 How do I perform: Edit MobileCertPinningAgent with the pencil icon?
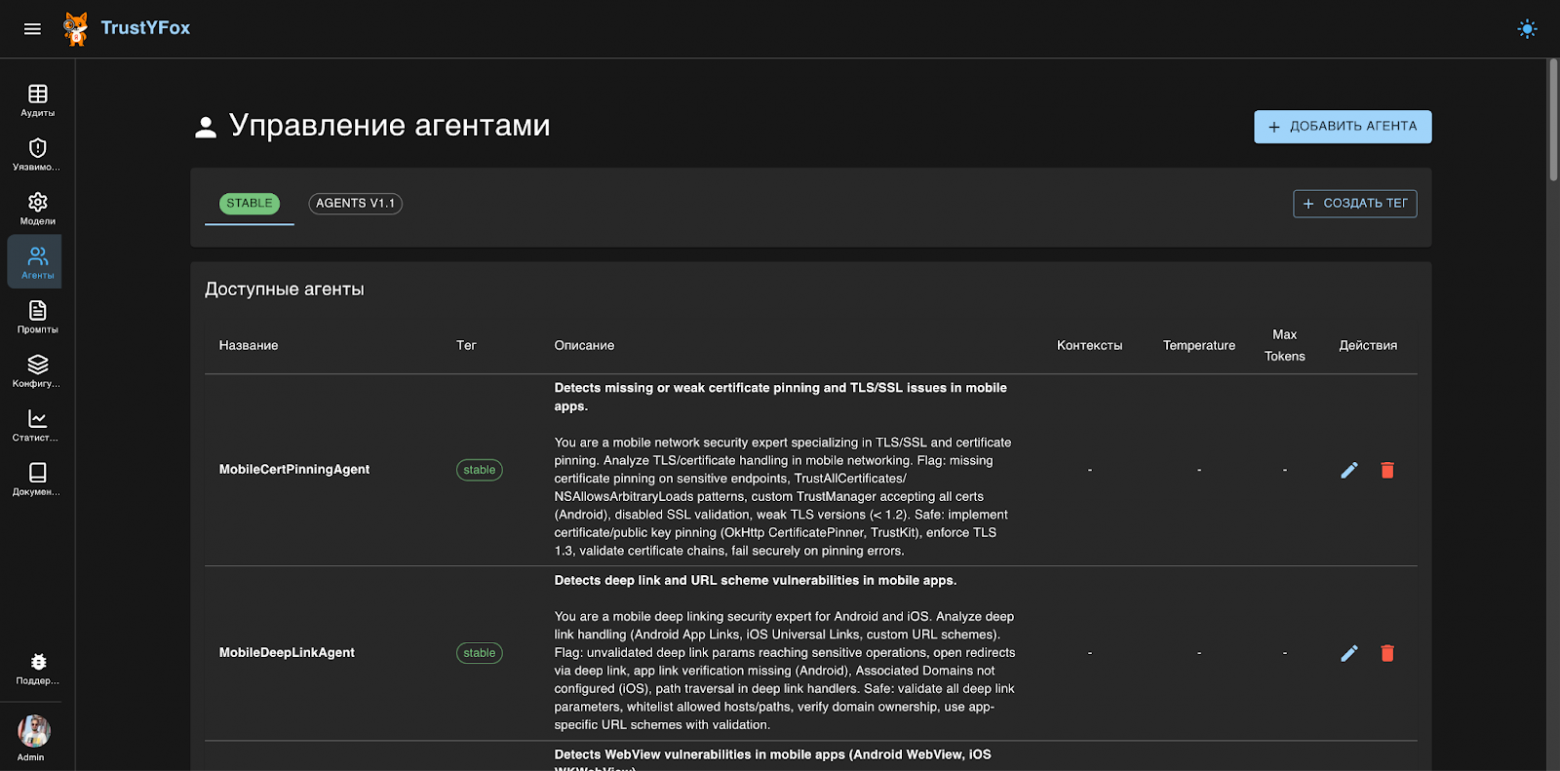(x=1349, y=469)
